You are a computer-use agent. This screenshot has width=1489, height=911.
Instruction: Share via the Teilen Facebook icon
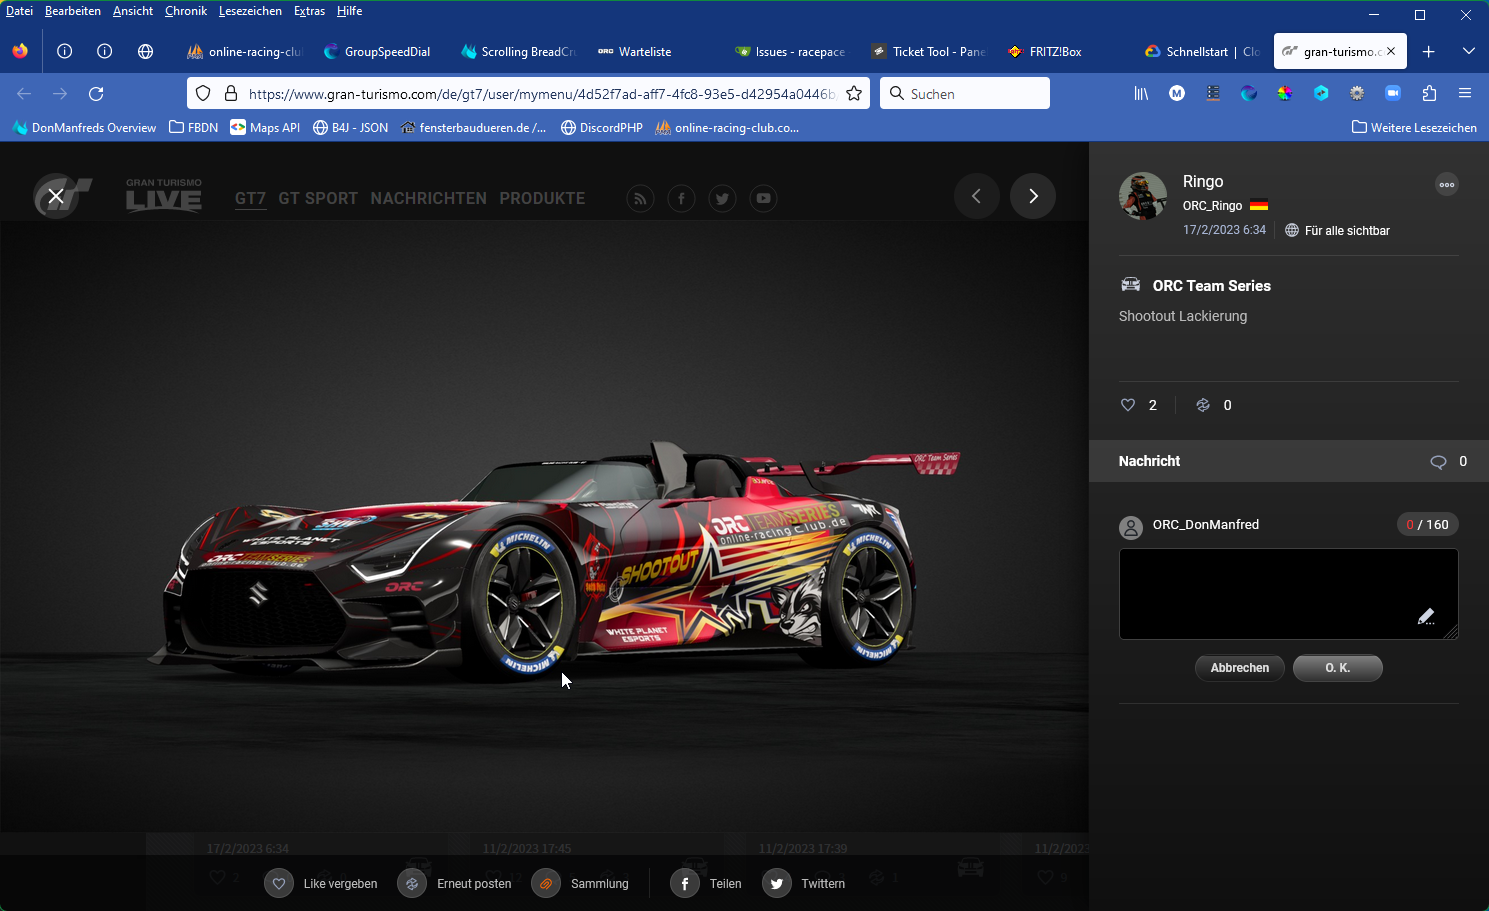(685, 884)
